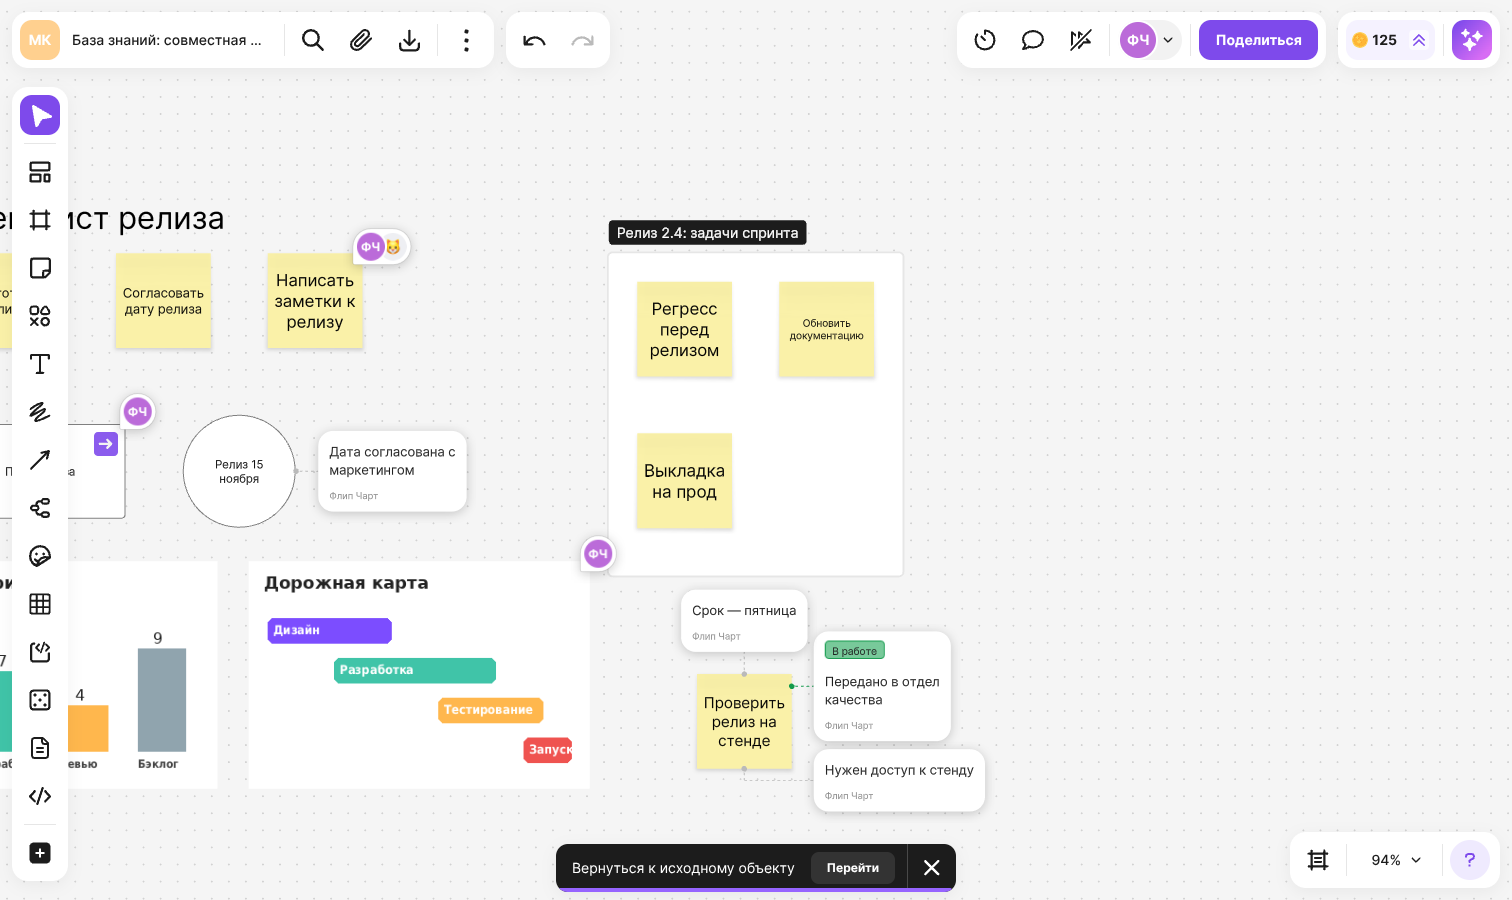This screenshot has height=900, width=1512.
Task: Expand the 125 credits counter
Action: (x=1390, y=40)
